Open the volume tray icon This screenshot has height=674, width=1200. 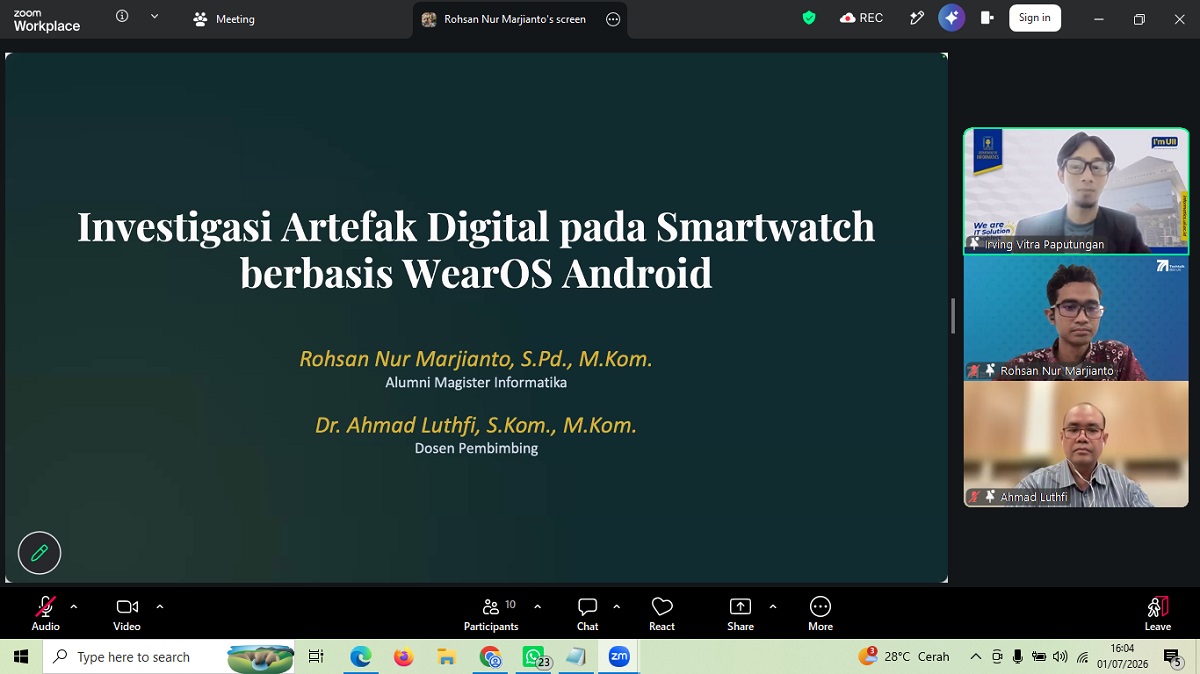[1060, 657]
